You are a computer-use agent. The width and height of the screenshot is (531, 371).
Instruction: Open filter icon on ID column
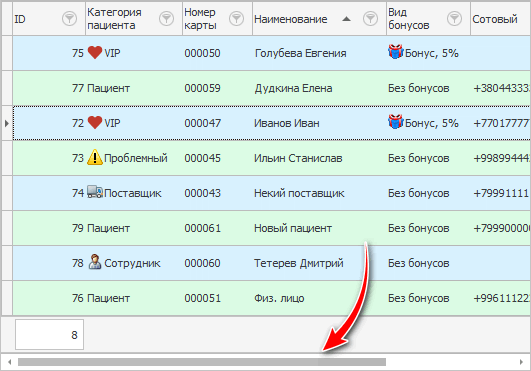point(69,19)
